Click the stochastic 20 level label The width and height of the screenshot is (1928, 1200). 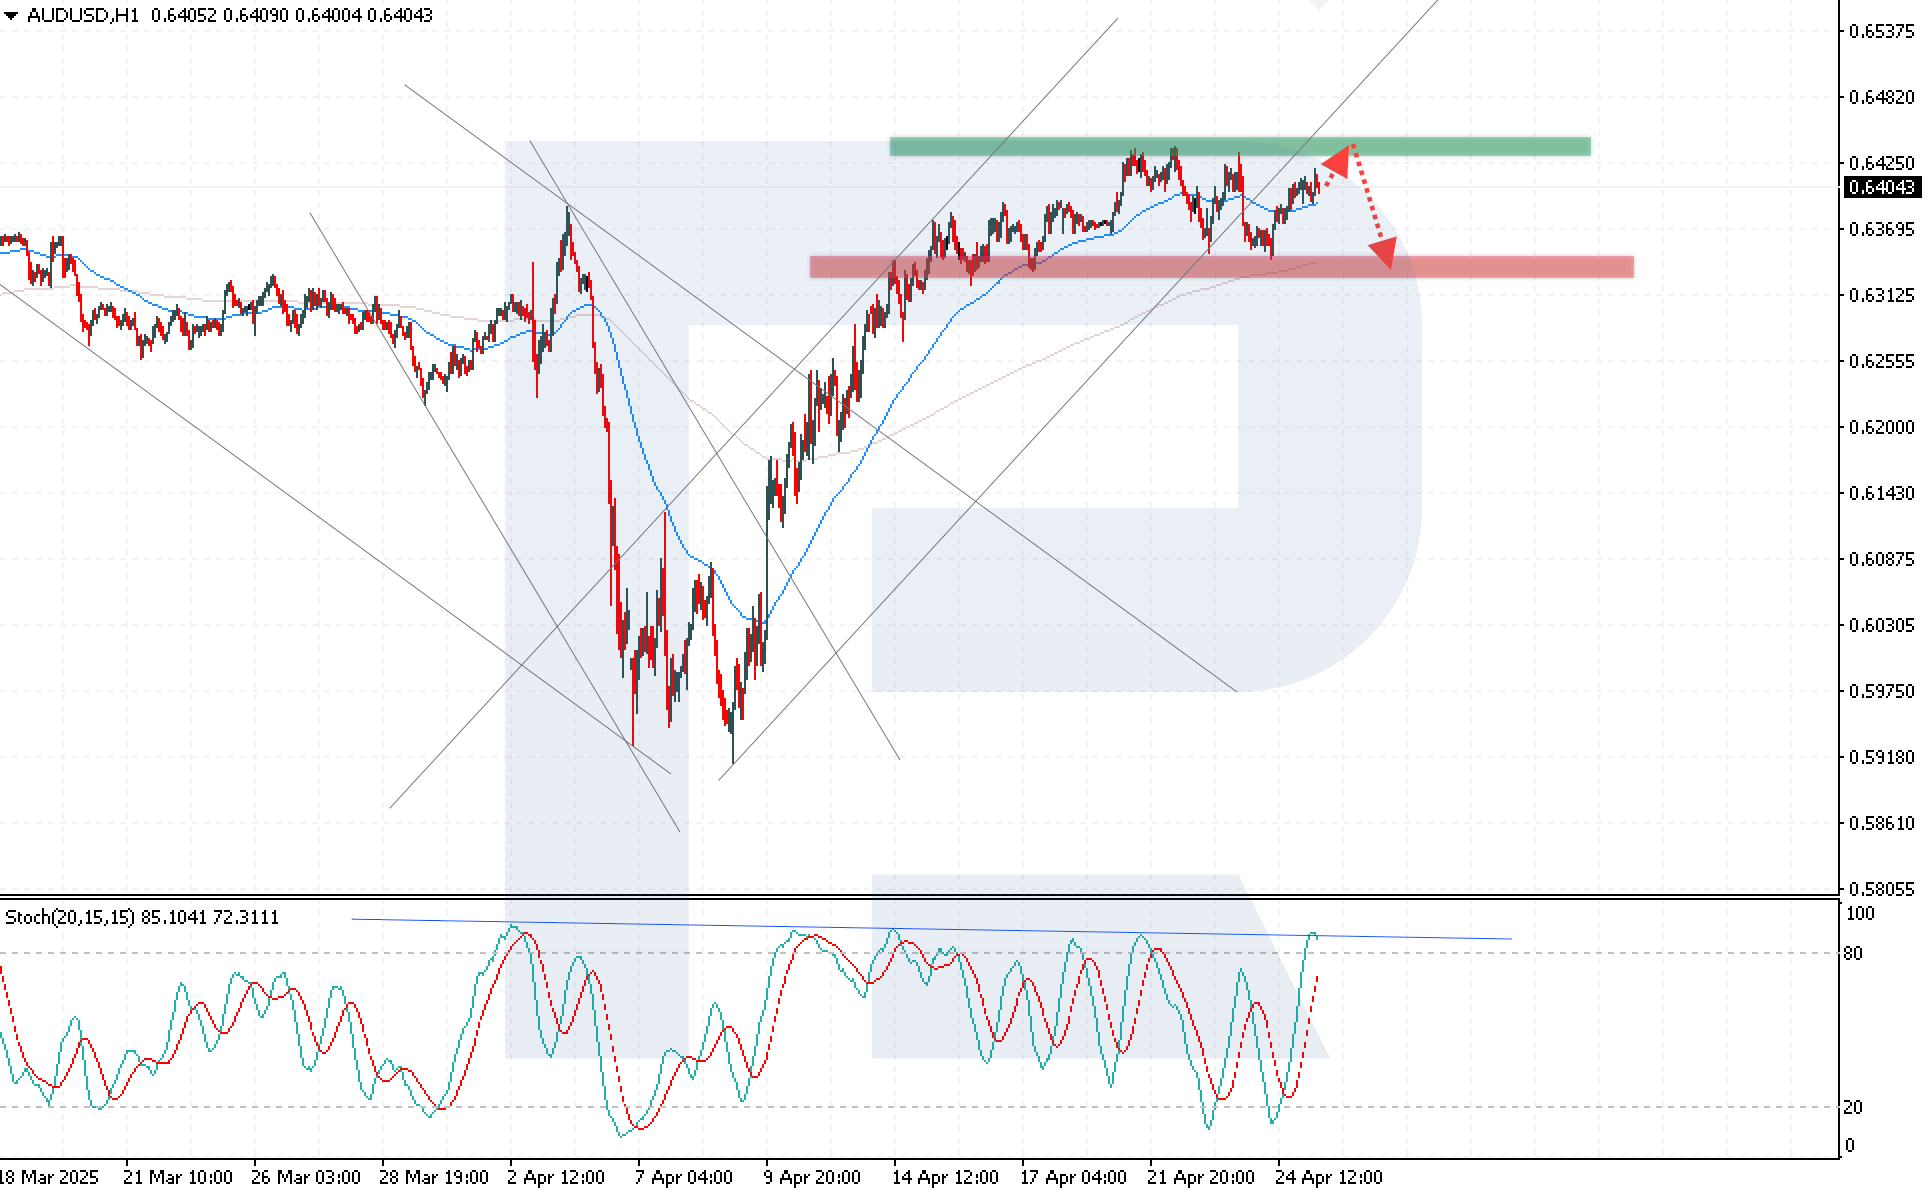click(x=1853, y=1107)
